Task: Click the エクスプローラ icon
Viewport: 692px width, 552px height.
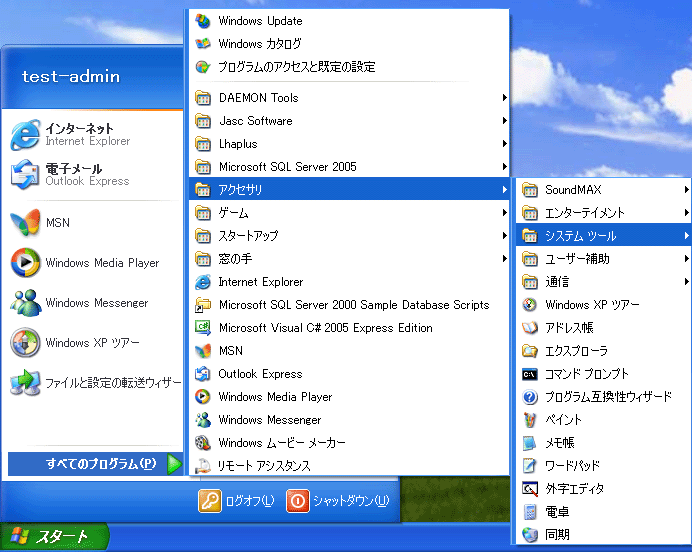Action: [530, 351]
